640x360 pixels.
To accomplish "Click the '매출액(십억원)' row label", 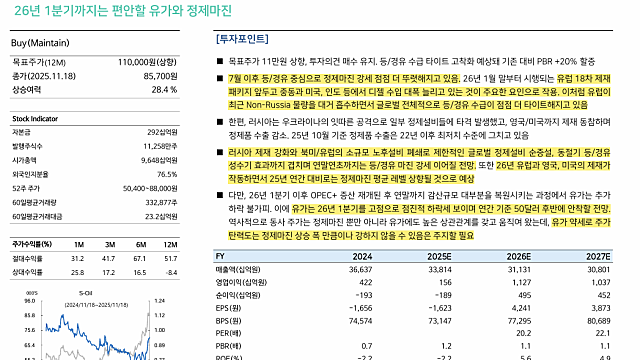I will pos(238,269).
